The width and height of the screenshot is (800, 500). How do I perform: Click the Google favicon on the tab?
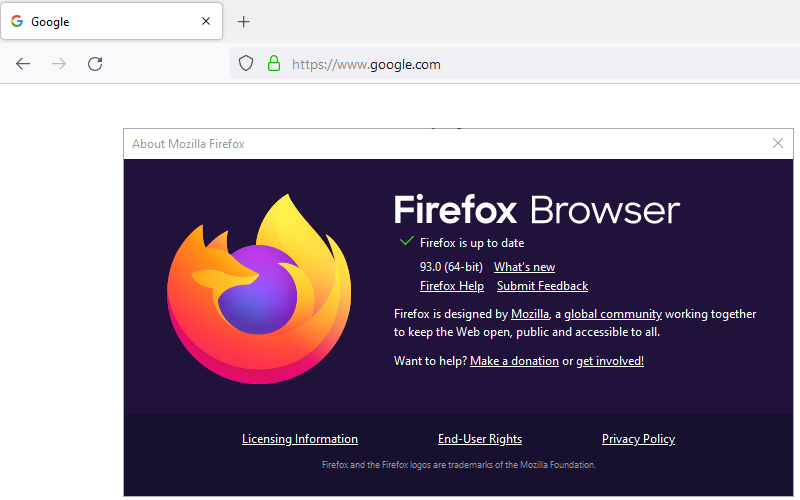(17, 21)
